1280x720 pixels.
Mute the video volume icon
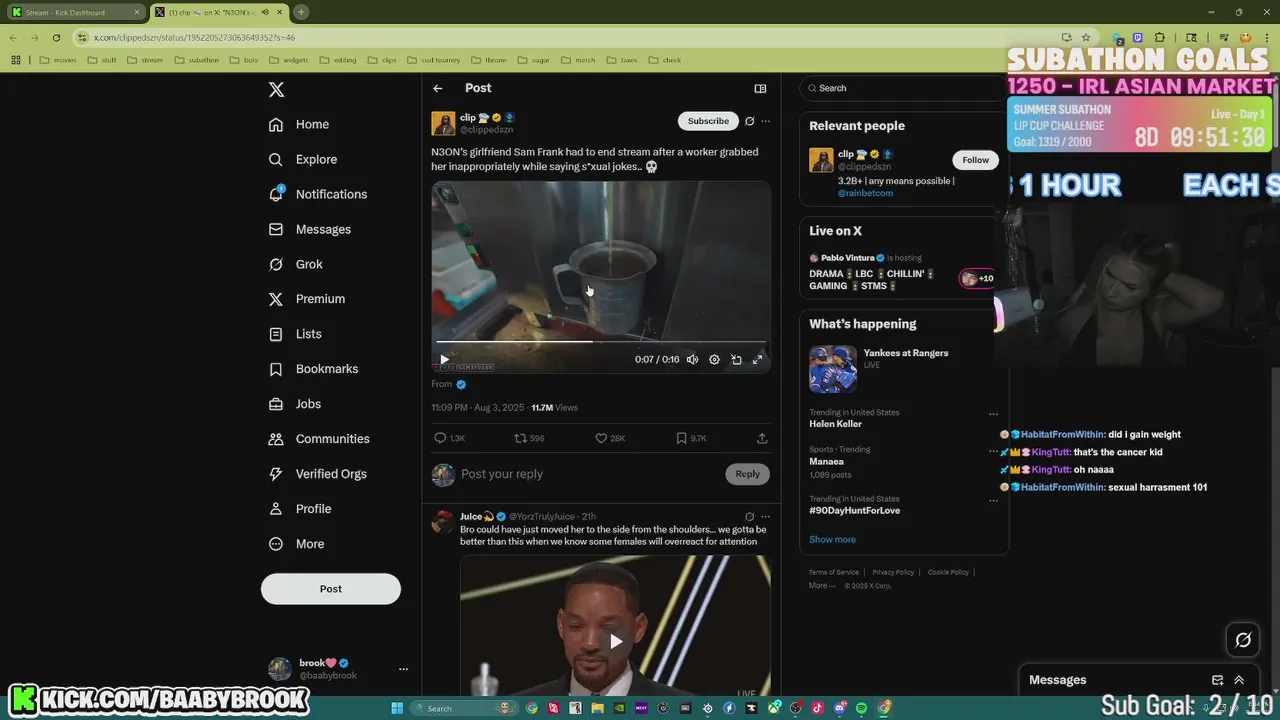click(x=692, y=359)
